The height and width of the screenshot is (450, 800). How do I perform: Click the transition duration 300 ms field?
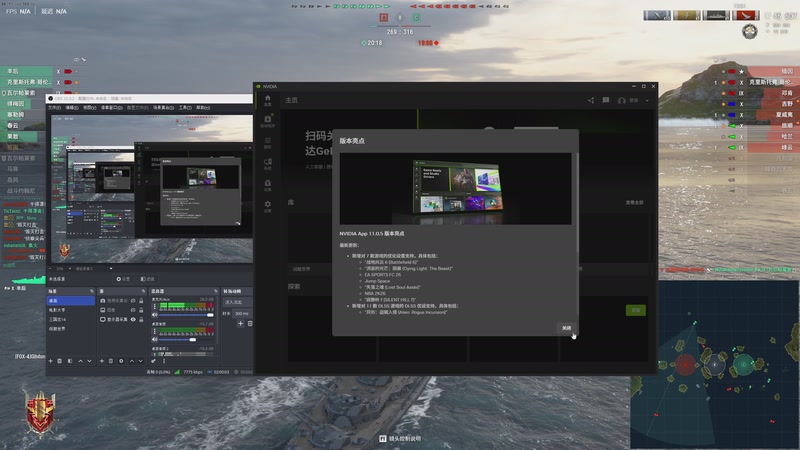coord(243,314)
